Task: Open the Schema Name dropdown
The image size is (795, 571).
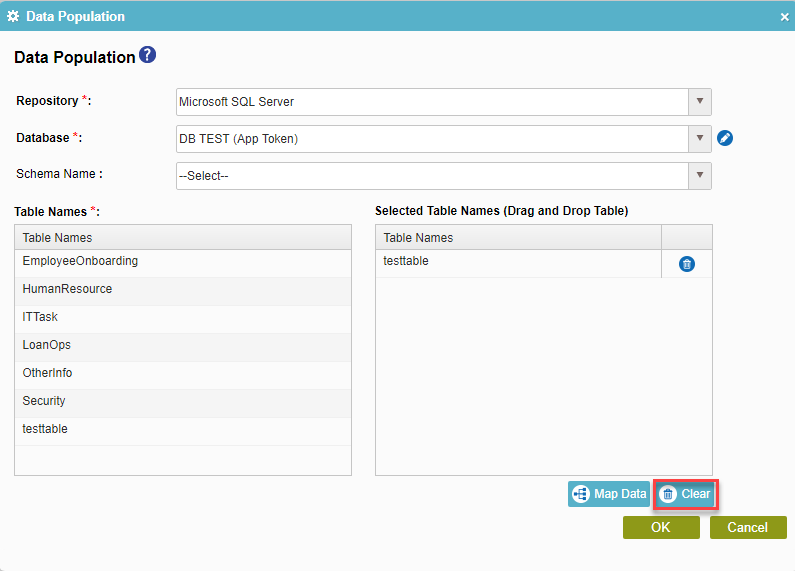Action: [x=700, y=176]
